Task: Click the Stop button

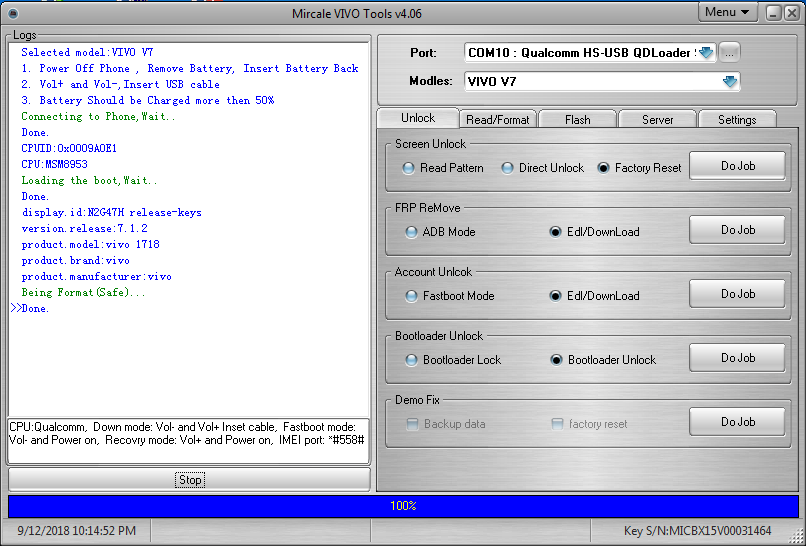Action: click(190, 480)
